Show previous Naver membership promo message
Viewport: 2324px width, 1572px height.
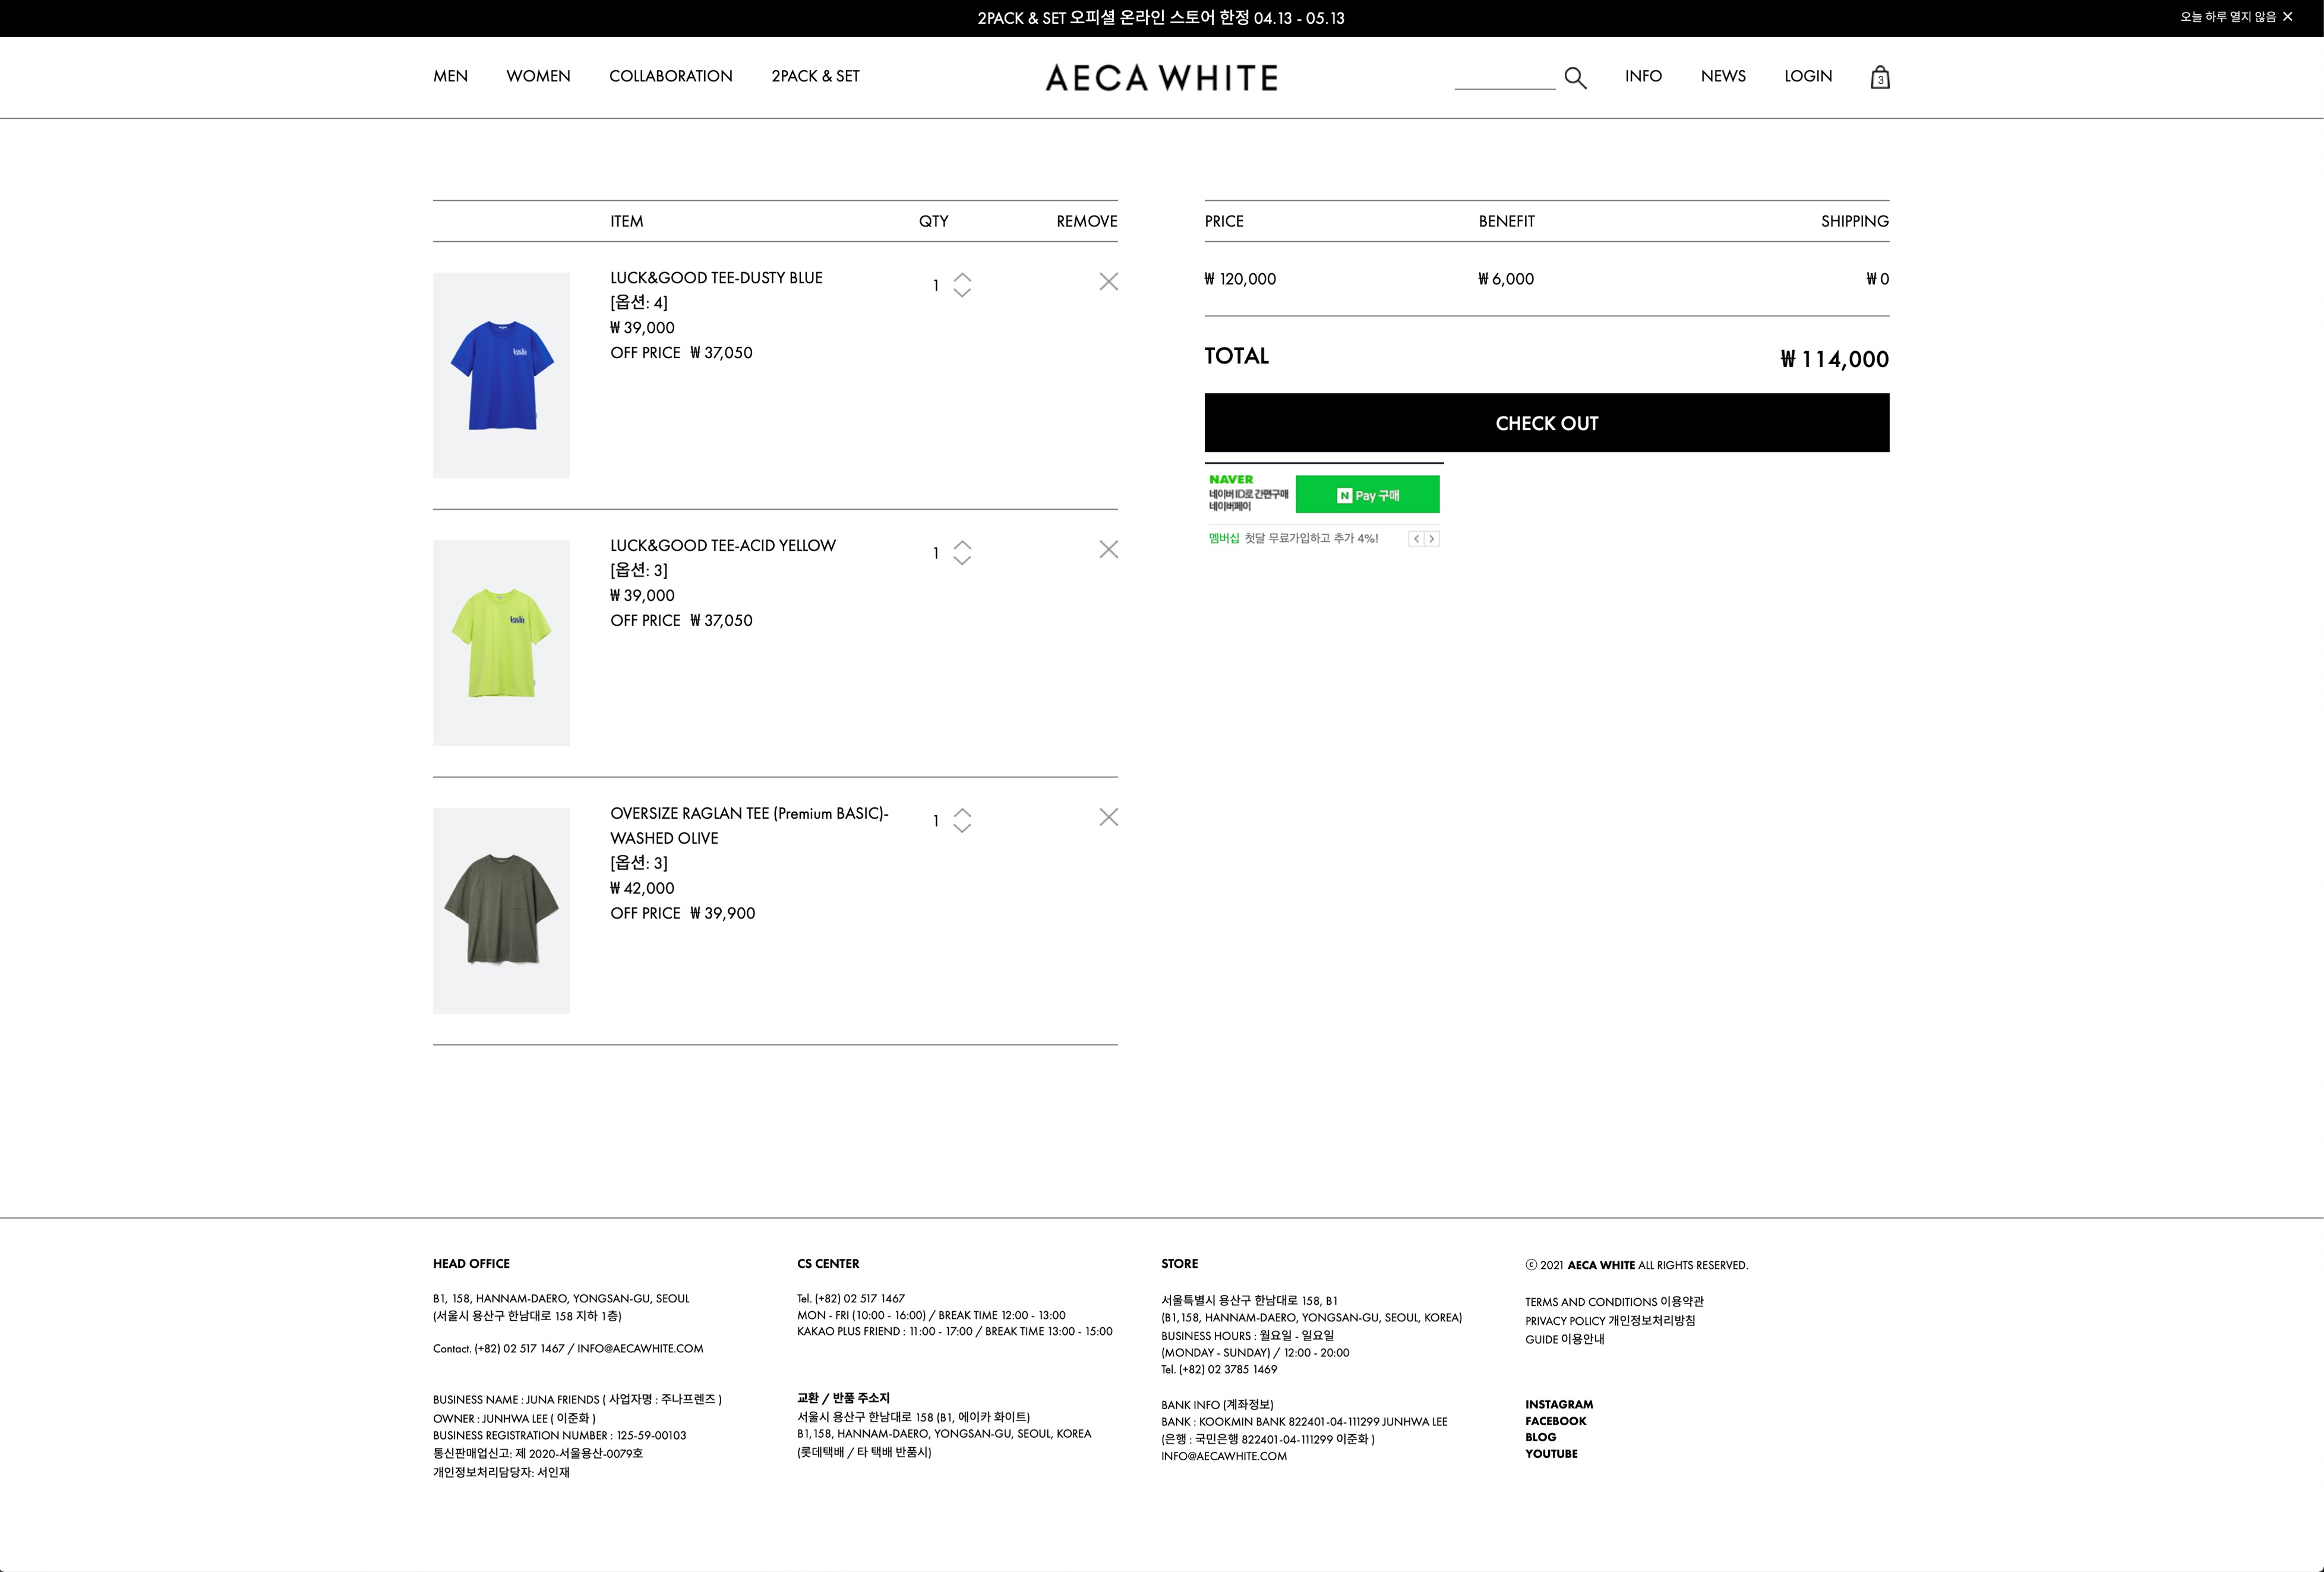(x=1416, y=539)
